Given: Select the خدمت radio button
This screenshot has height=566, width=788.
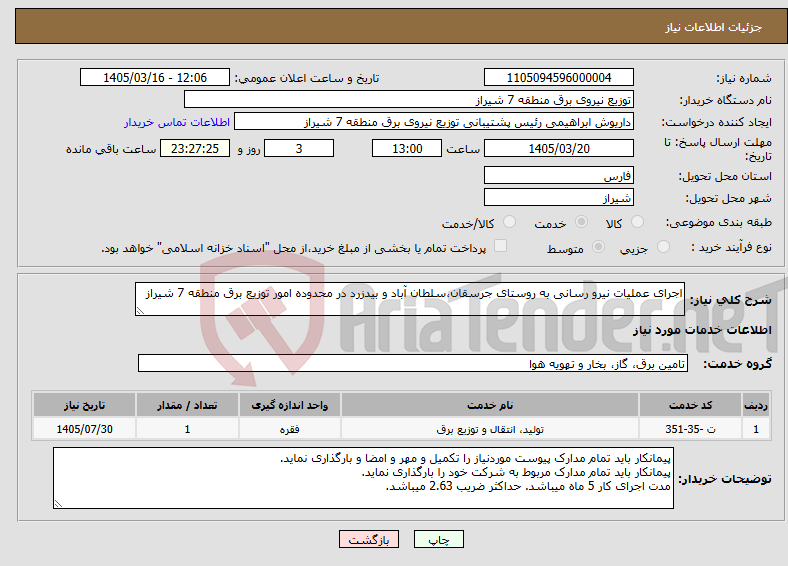Looking at the screenshot, I should (581, 222).
